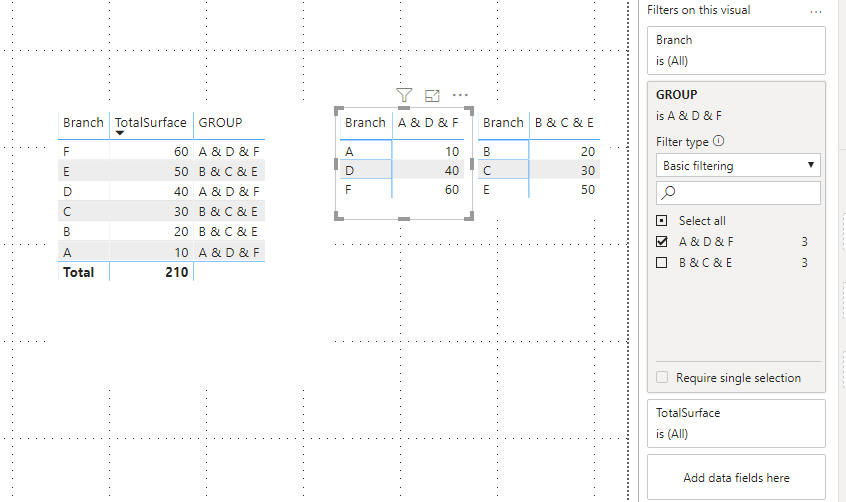
Task: Check the B & C & E filter value
Action: tap(661, 263)
